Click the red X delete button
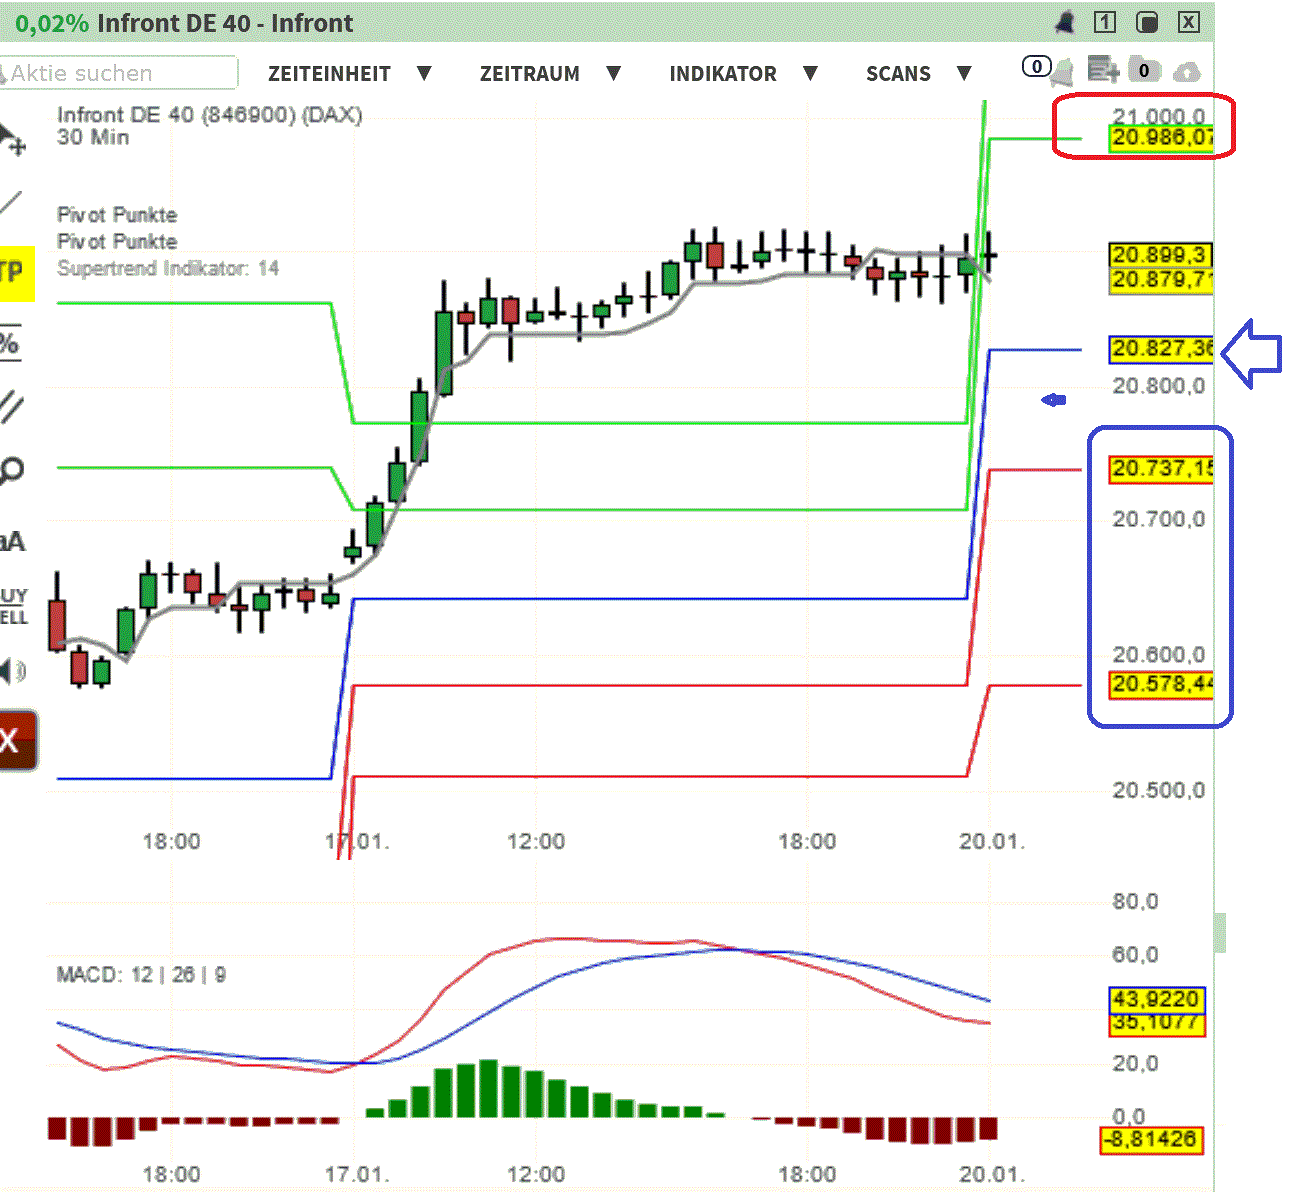 pos(15,740)
